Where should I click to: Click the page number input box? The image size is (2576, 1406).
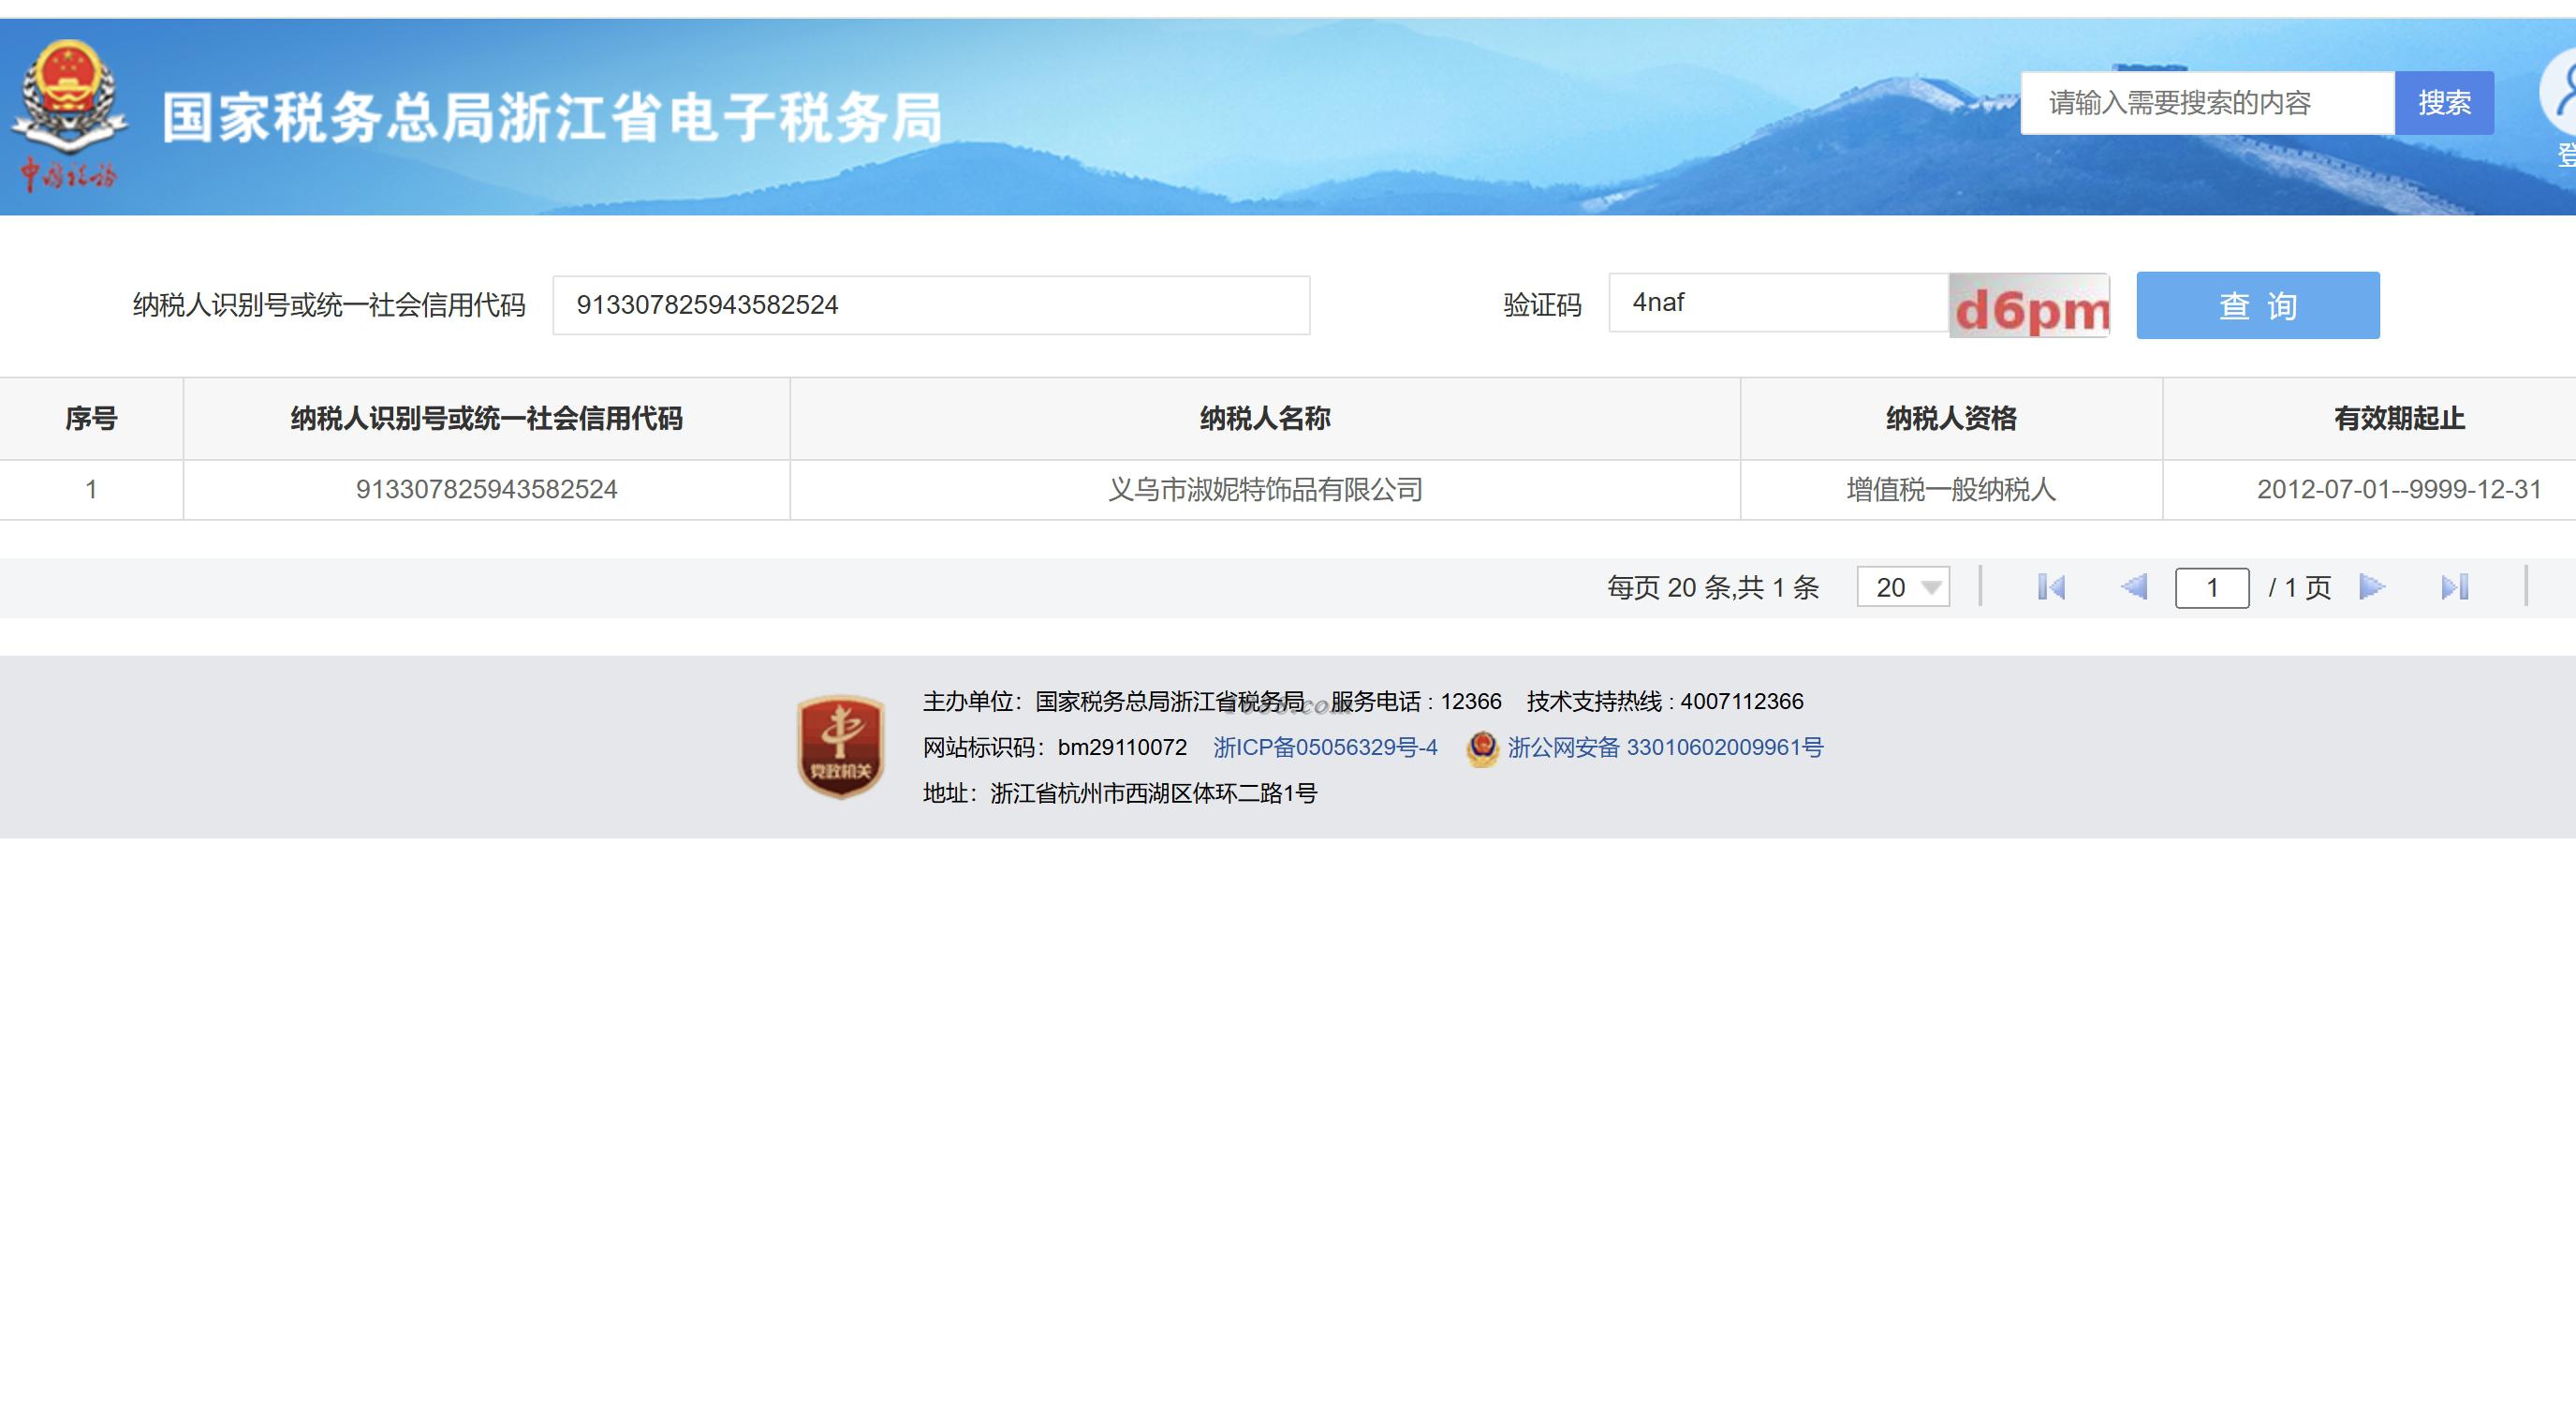click(x=2212, y=587)
